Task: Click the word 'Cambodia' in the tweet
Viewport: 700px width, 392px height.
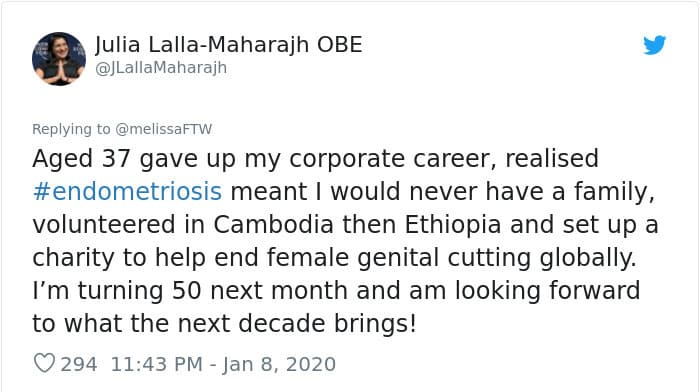Action: pyautogui.click(x=273, y=225)
